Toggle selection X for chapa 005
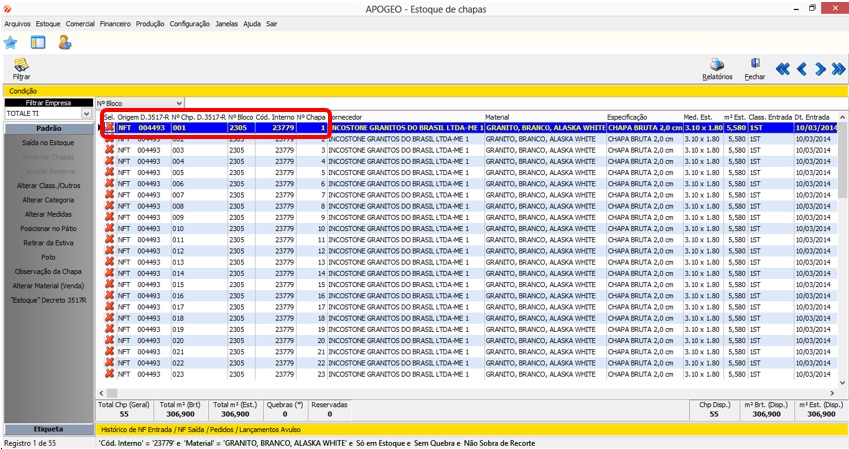The height and width of the screenshot is (449, 849). point(109,172)
